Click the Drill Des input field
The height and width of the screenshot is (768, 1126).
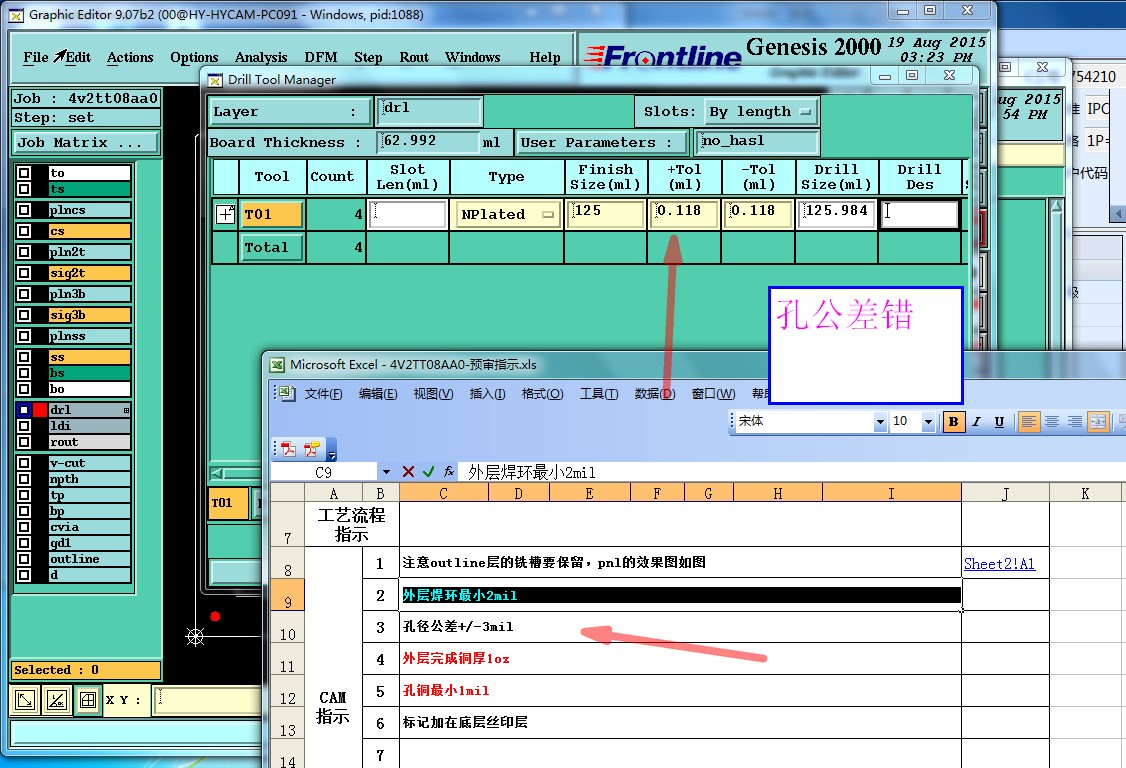point(920,214)
